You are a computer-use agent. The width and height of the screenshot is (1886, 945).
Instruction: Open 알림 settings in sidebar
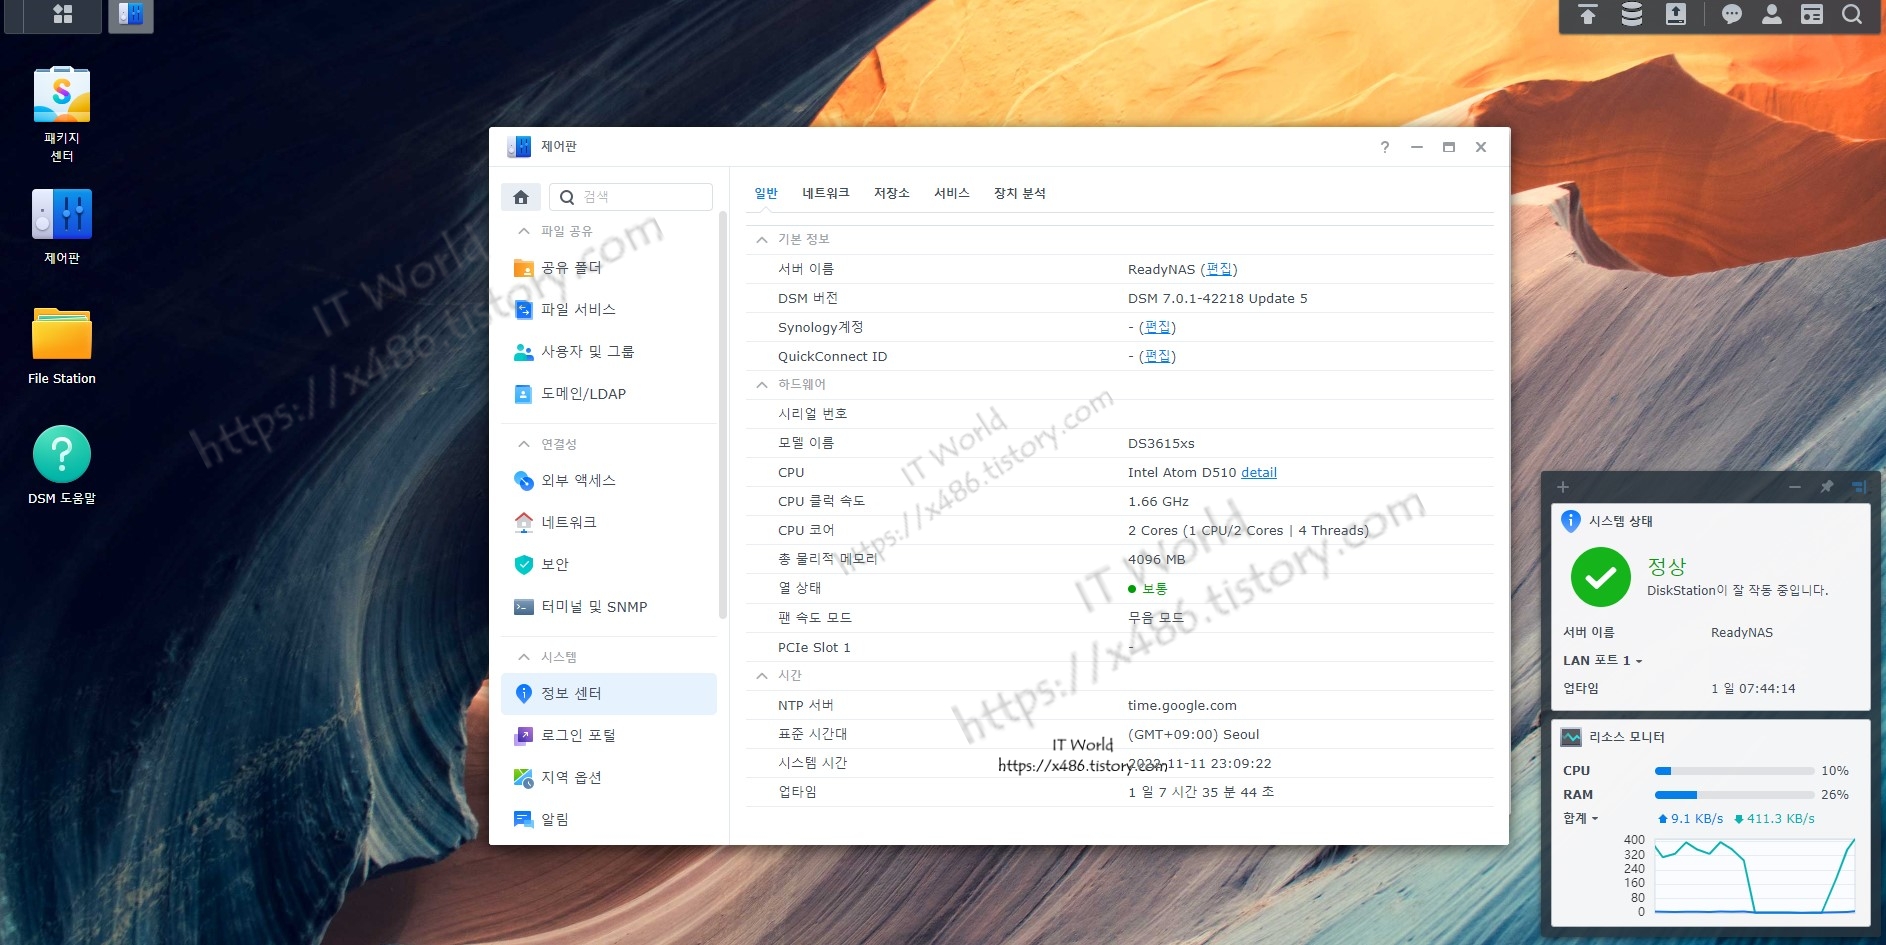pos(609,820)
